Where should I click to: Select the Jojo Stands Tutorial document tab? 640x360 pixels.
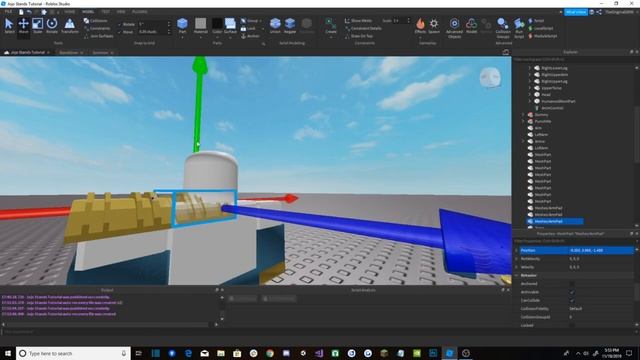pyautogui.click(x=27, y=53)
